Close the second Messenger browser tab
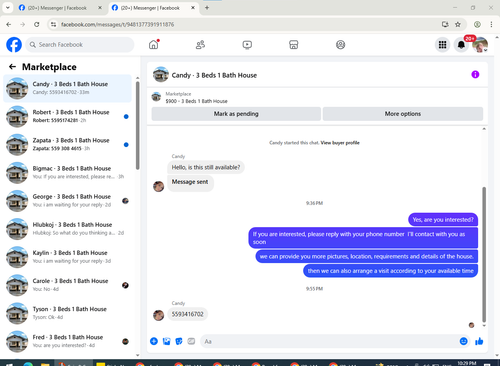Viewport: 500px width, 366px height. [193, 8]
